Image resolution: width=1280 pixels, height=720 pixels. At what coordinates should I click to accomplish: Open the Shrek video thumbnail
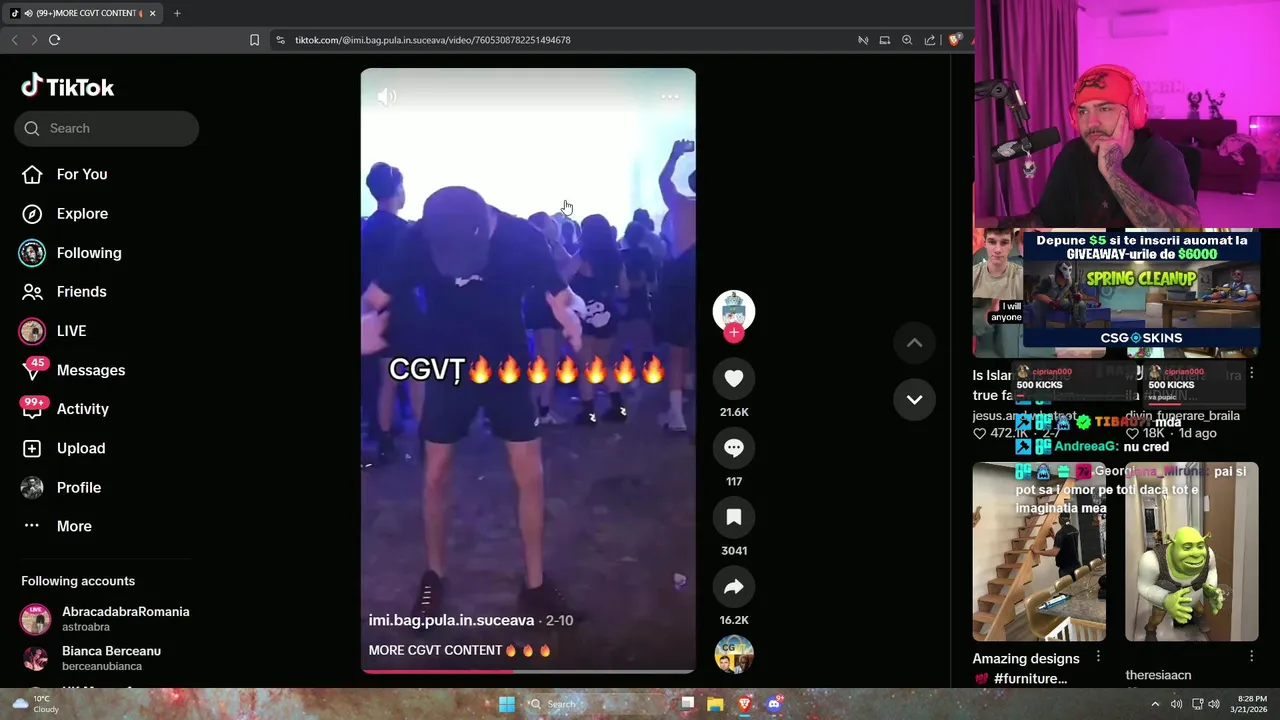[x=1191, y=551]
